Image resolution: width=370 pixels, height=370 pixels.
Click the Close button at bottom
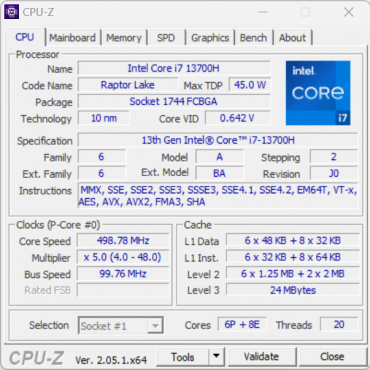pyautogui.click(x=332, y=356)
